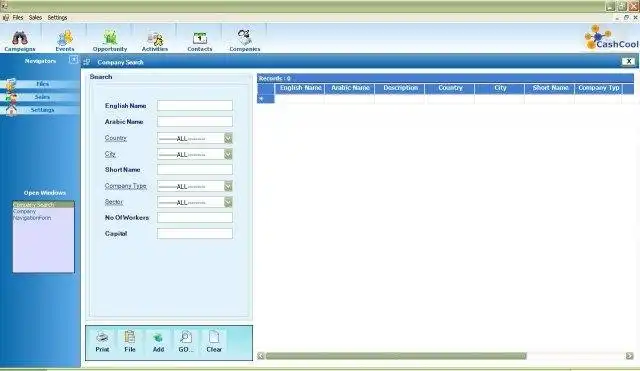
Task: Click the Sector label link
Action: 113,202
